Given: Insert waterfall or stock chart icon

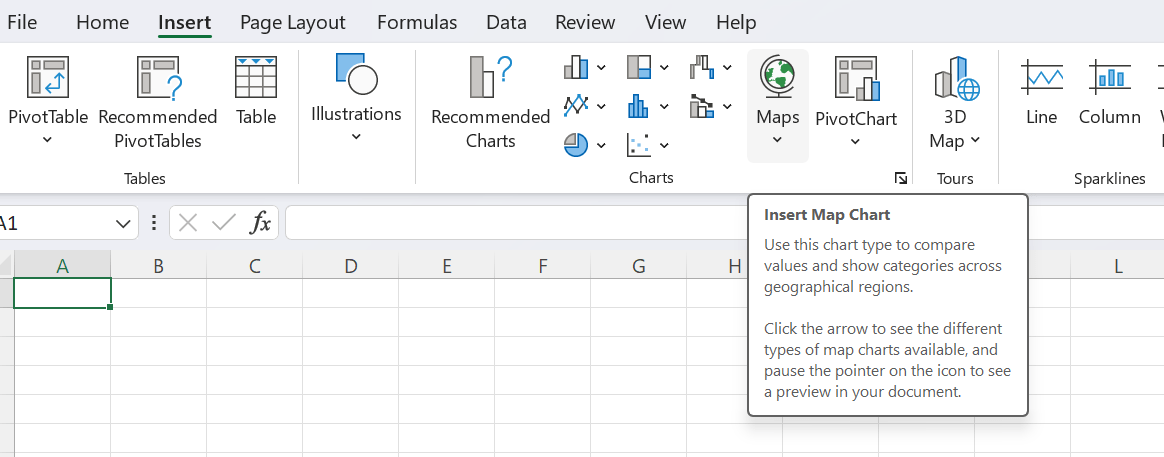Looking at the screenshot, I should tap(702, 68).
